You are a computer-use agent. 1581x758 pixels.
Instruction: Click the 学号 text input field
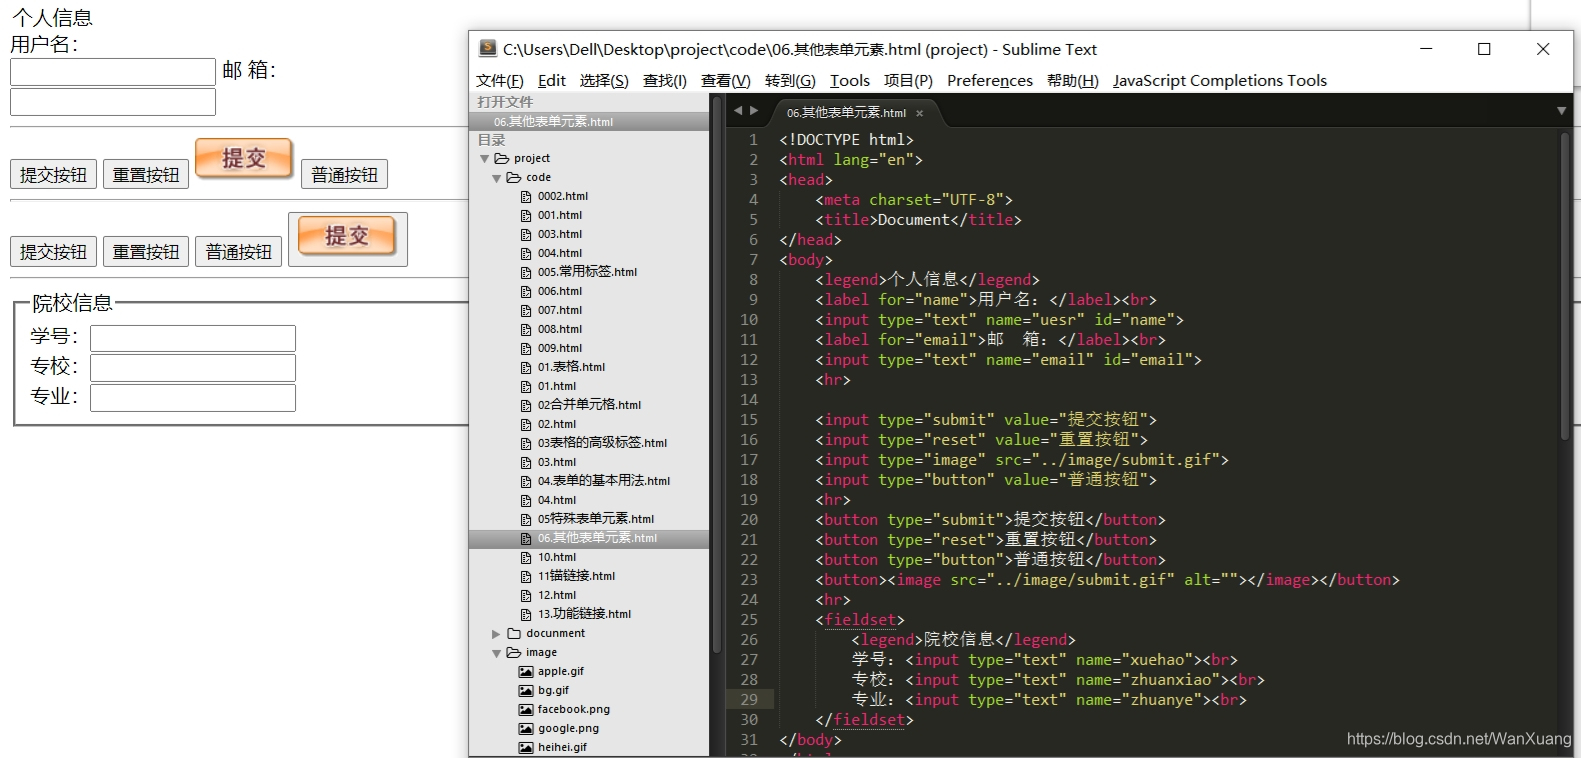[x=193, y=338]
